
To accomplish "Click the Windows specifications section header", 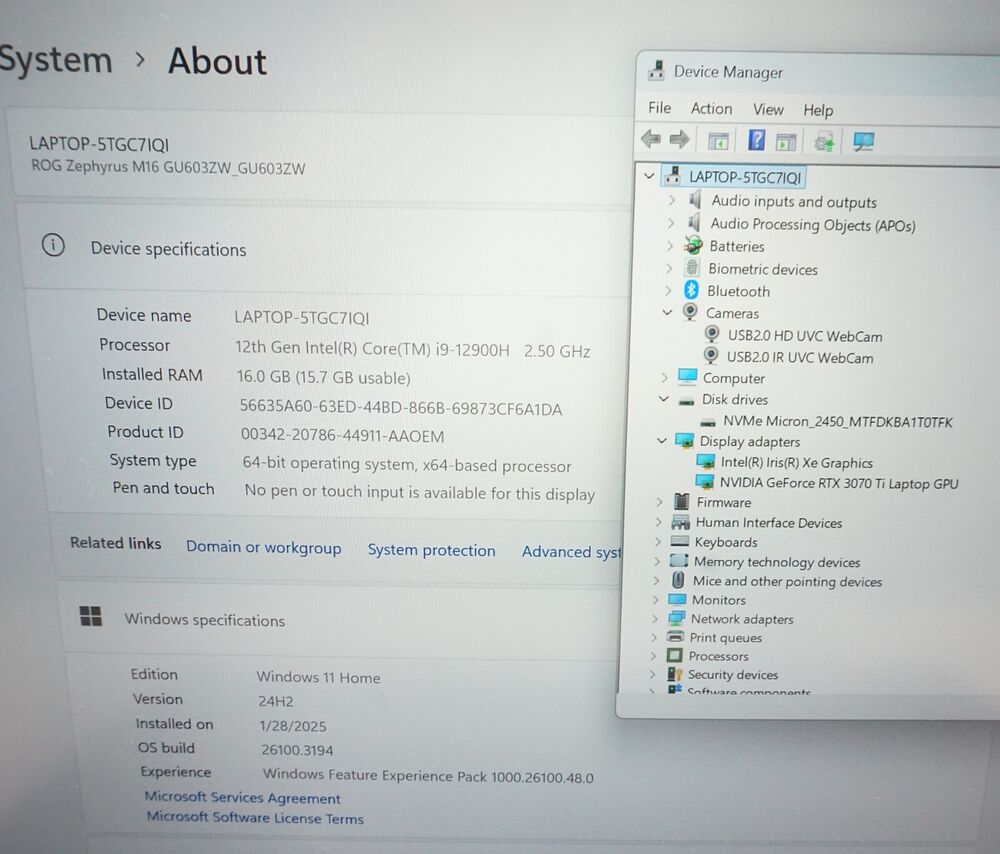I will point(205,619).
